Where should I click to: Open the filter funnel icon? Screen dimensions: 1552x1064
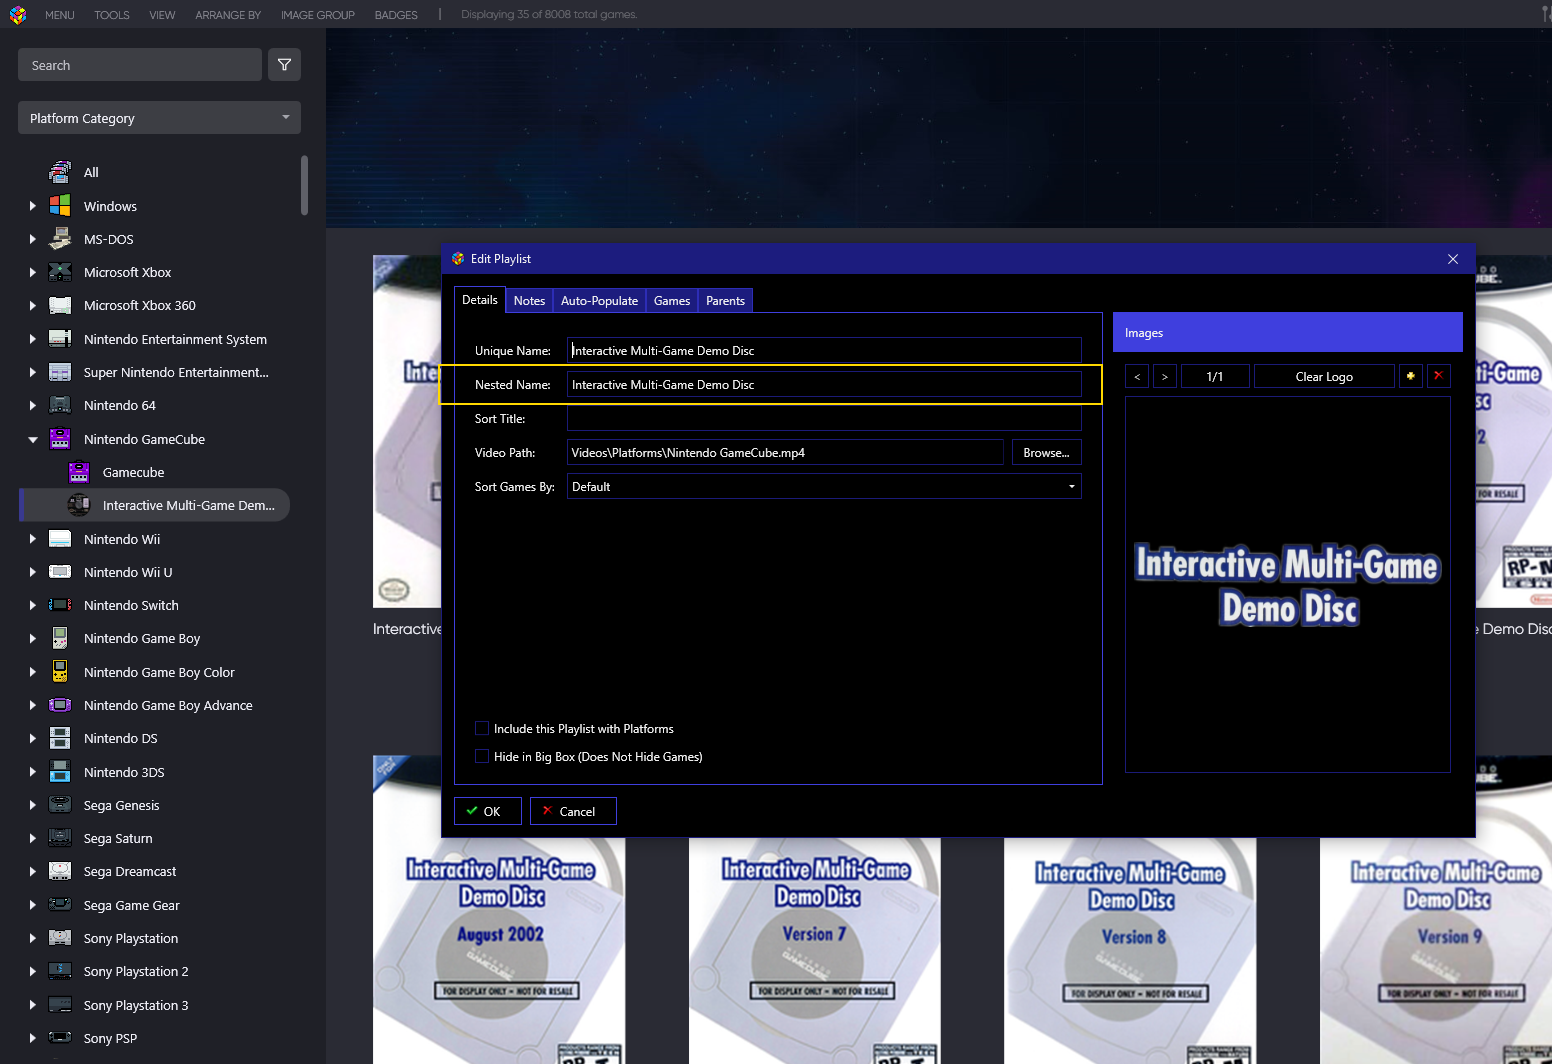284,65
